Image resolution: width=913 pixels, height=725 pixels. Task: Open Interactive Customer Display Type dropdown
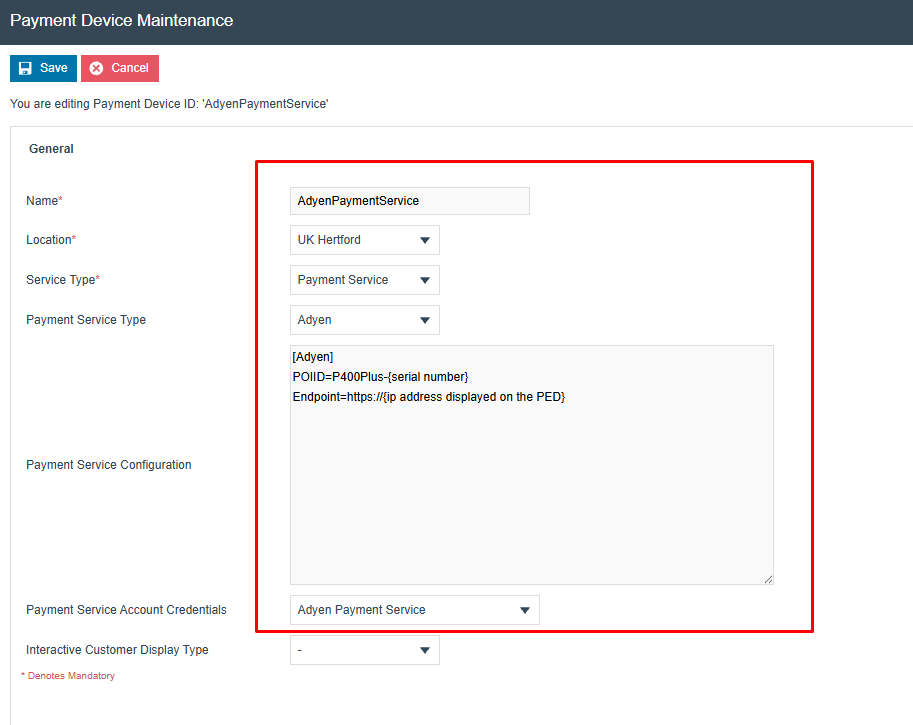[365, 650]
